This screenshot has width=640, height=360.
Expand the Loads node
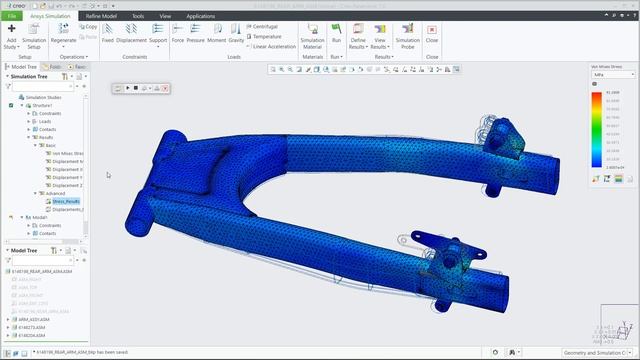click(29, 121)
